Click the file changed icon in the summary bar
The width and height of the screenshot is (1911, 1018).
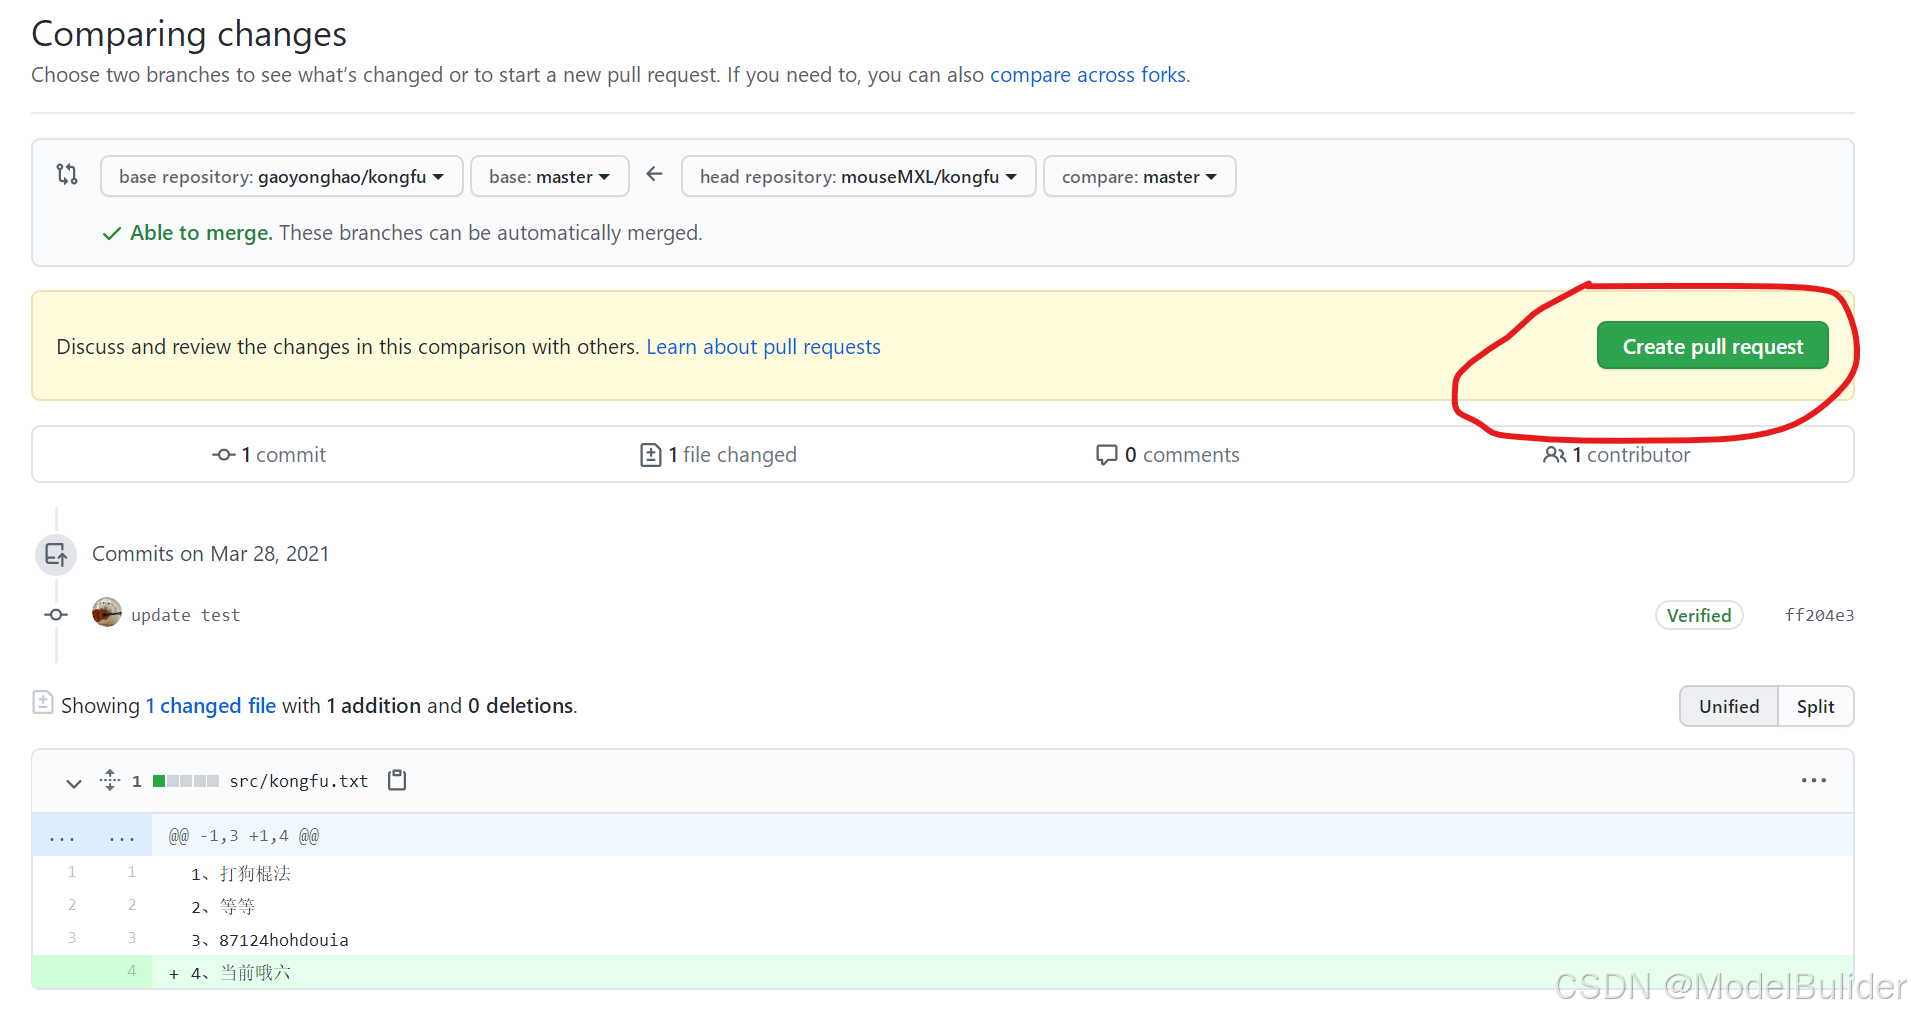[x=651, y=454]
